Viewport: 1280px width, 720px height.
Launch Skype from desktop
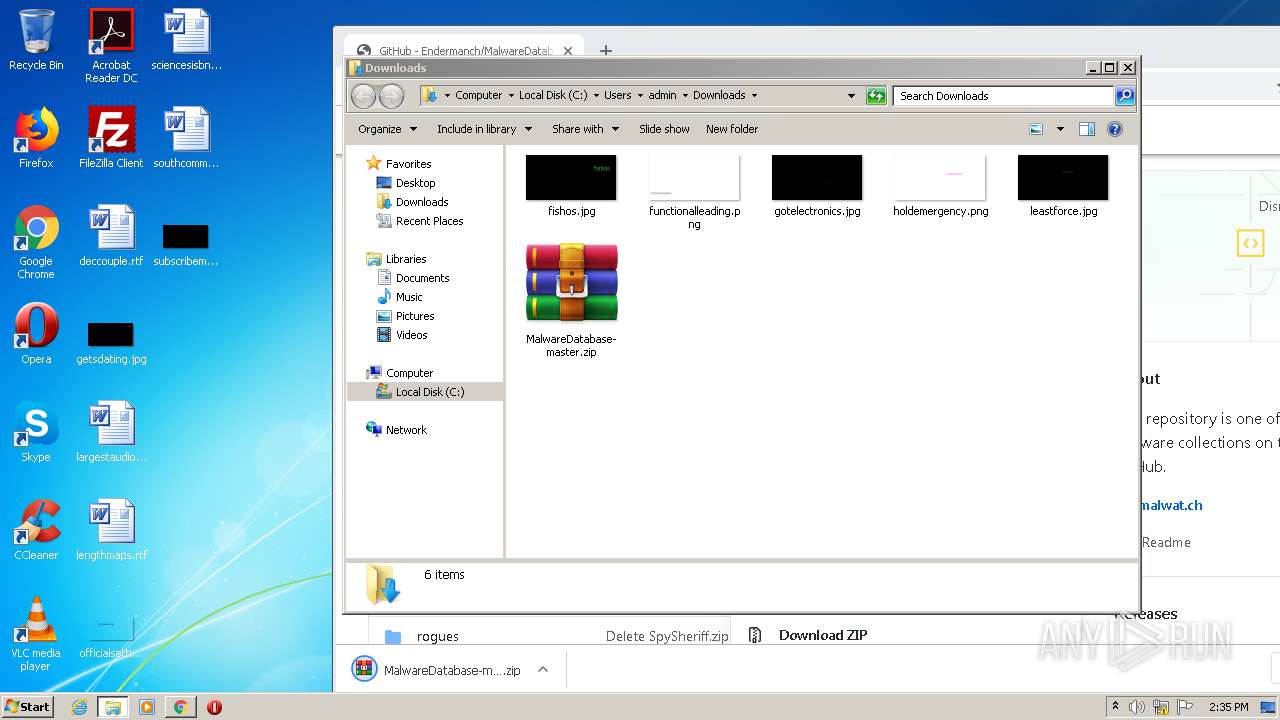pos(36,432)
